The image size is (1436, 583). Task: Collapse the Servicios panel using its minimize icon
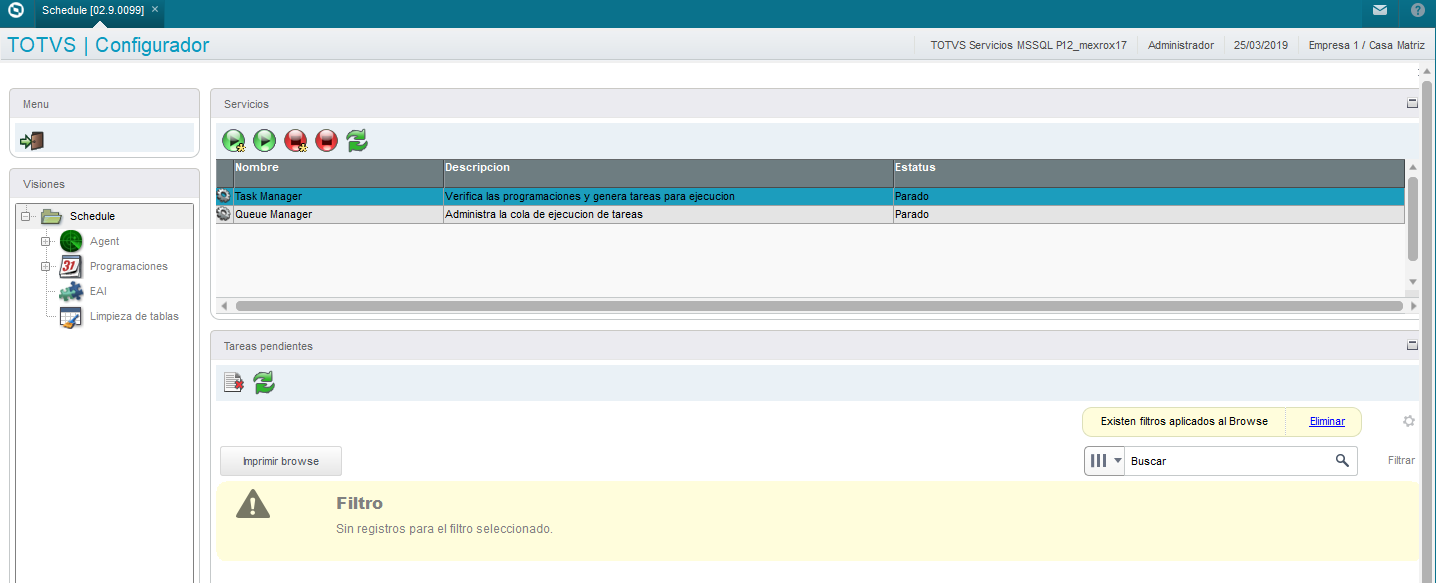pyautogui.click(x=1413, y=103)
